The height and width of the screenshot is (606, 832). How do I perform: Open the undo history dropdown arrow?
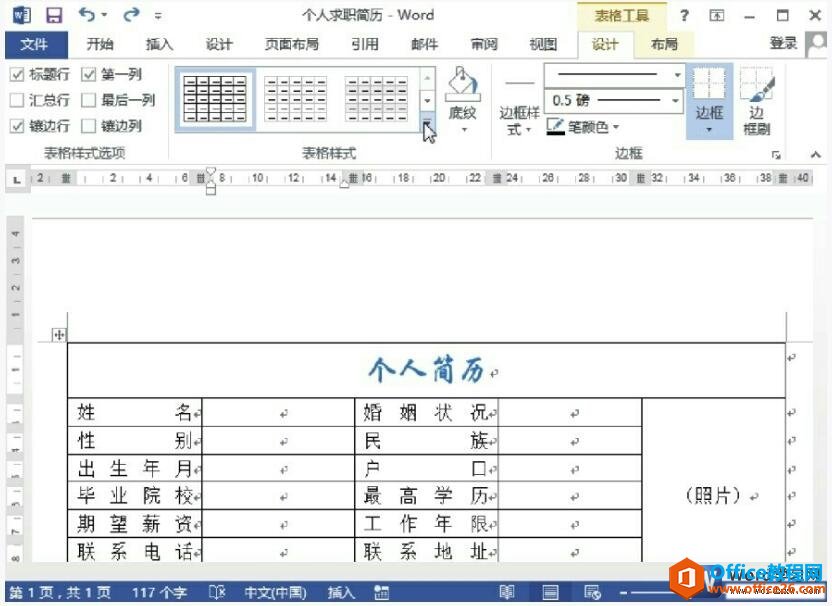(105, 15)
